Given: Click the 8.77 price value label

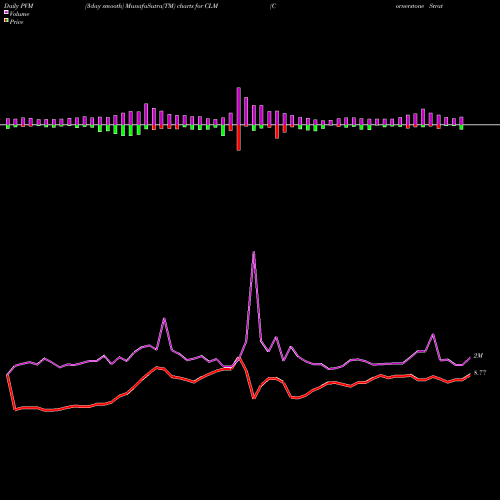Looking at the screenshot, I should [480, 373].
